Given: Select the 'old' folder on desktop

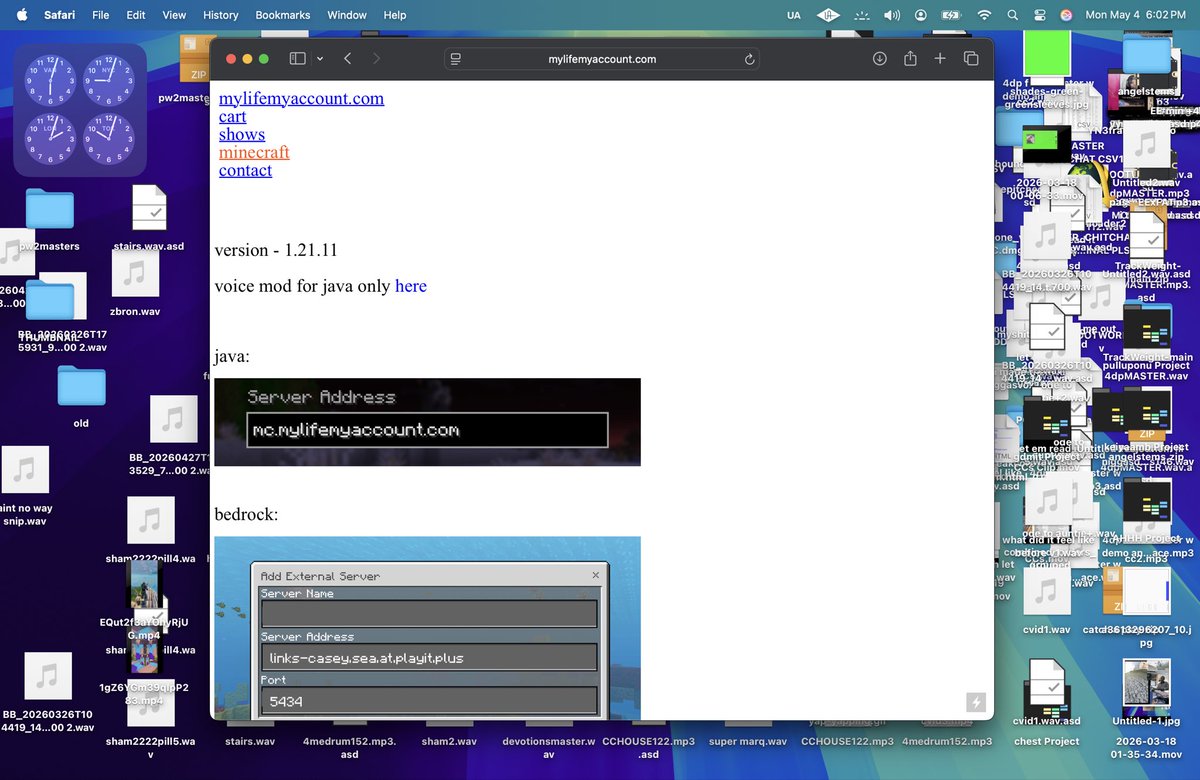Looking at the screenshot, I should click(81, 386).
